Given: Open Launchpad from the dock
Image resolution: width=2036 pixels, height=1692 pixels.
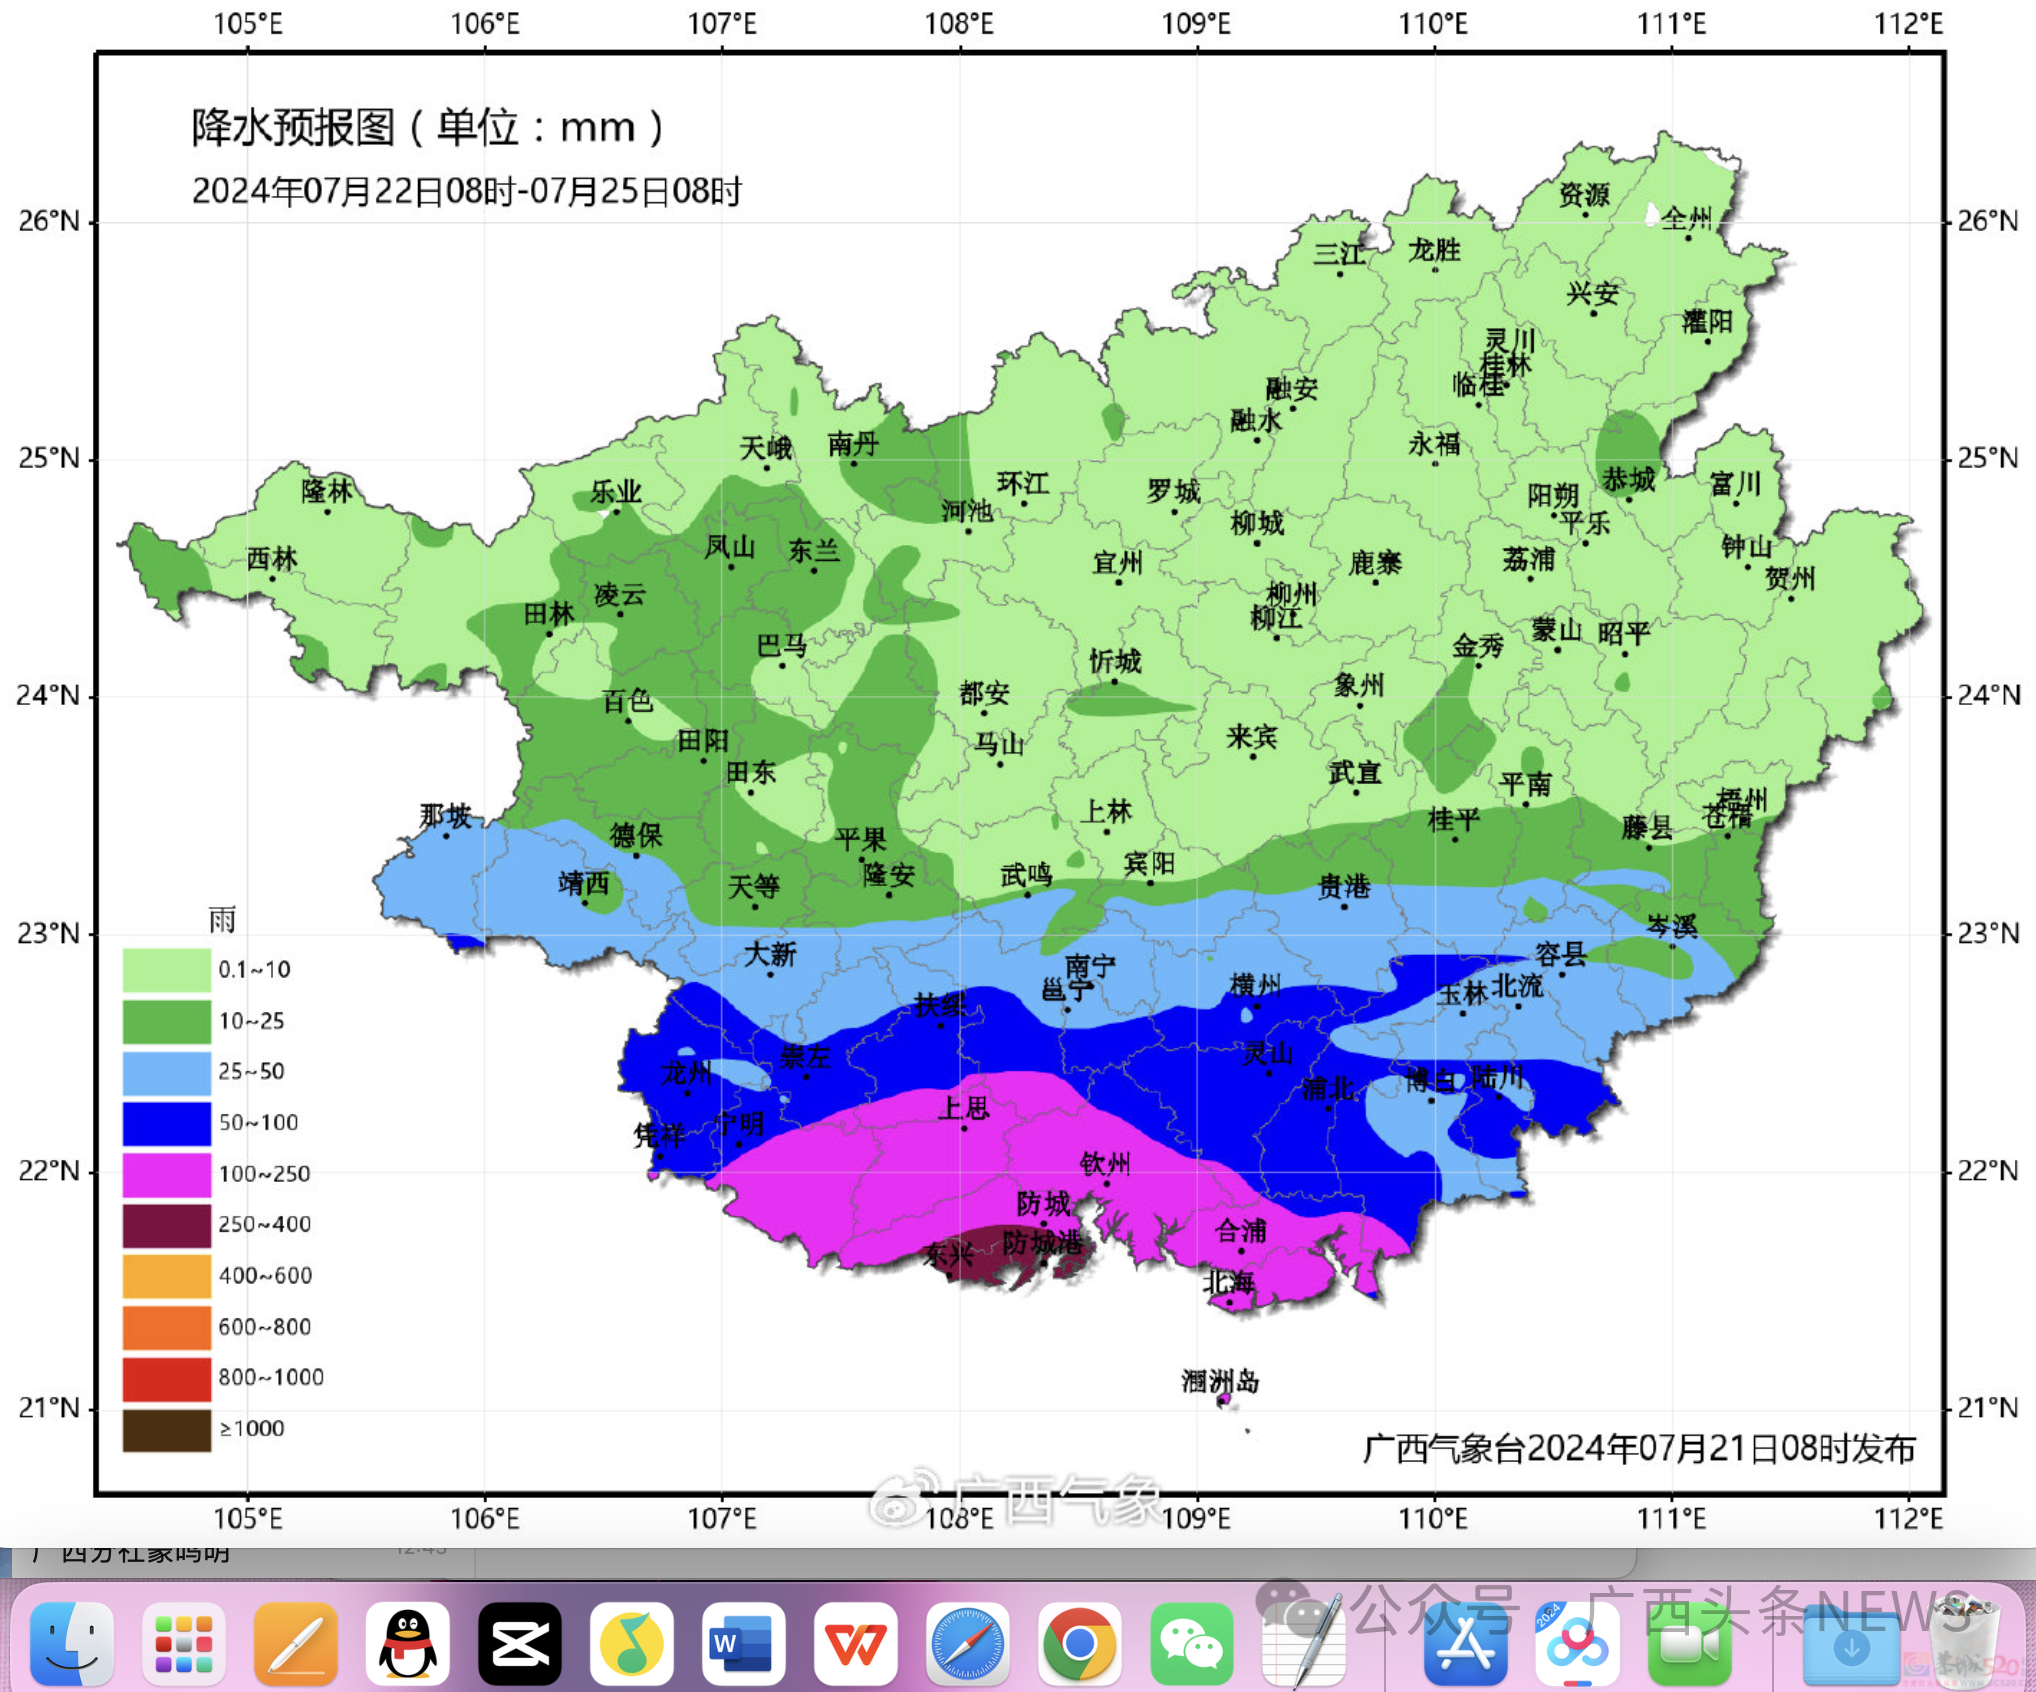Looking at the screenshot, I should coord(183,1643).
